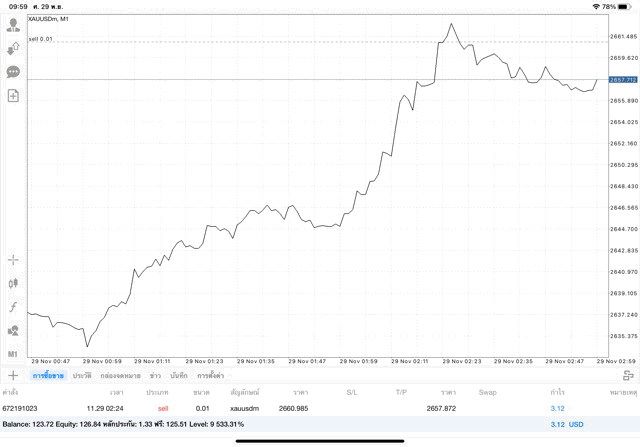Enable the crosshair tool

[x=13, y=260]
